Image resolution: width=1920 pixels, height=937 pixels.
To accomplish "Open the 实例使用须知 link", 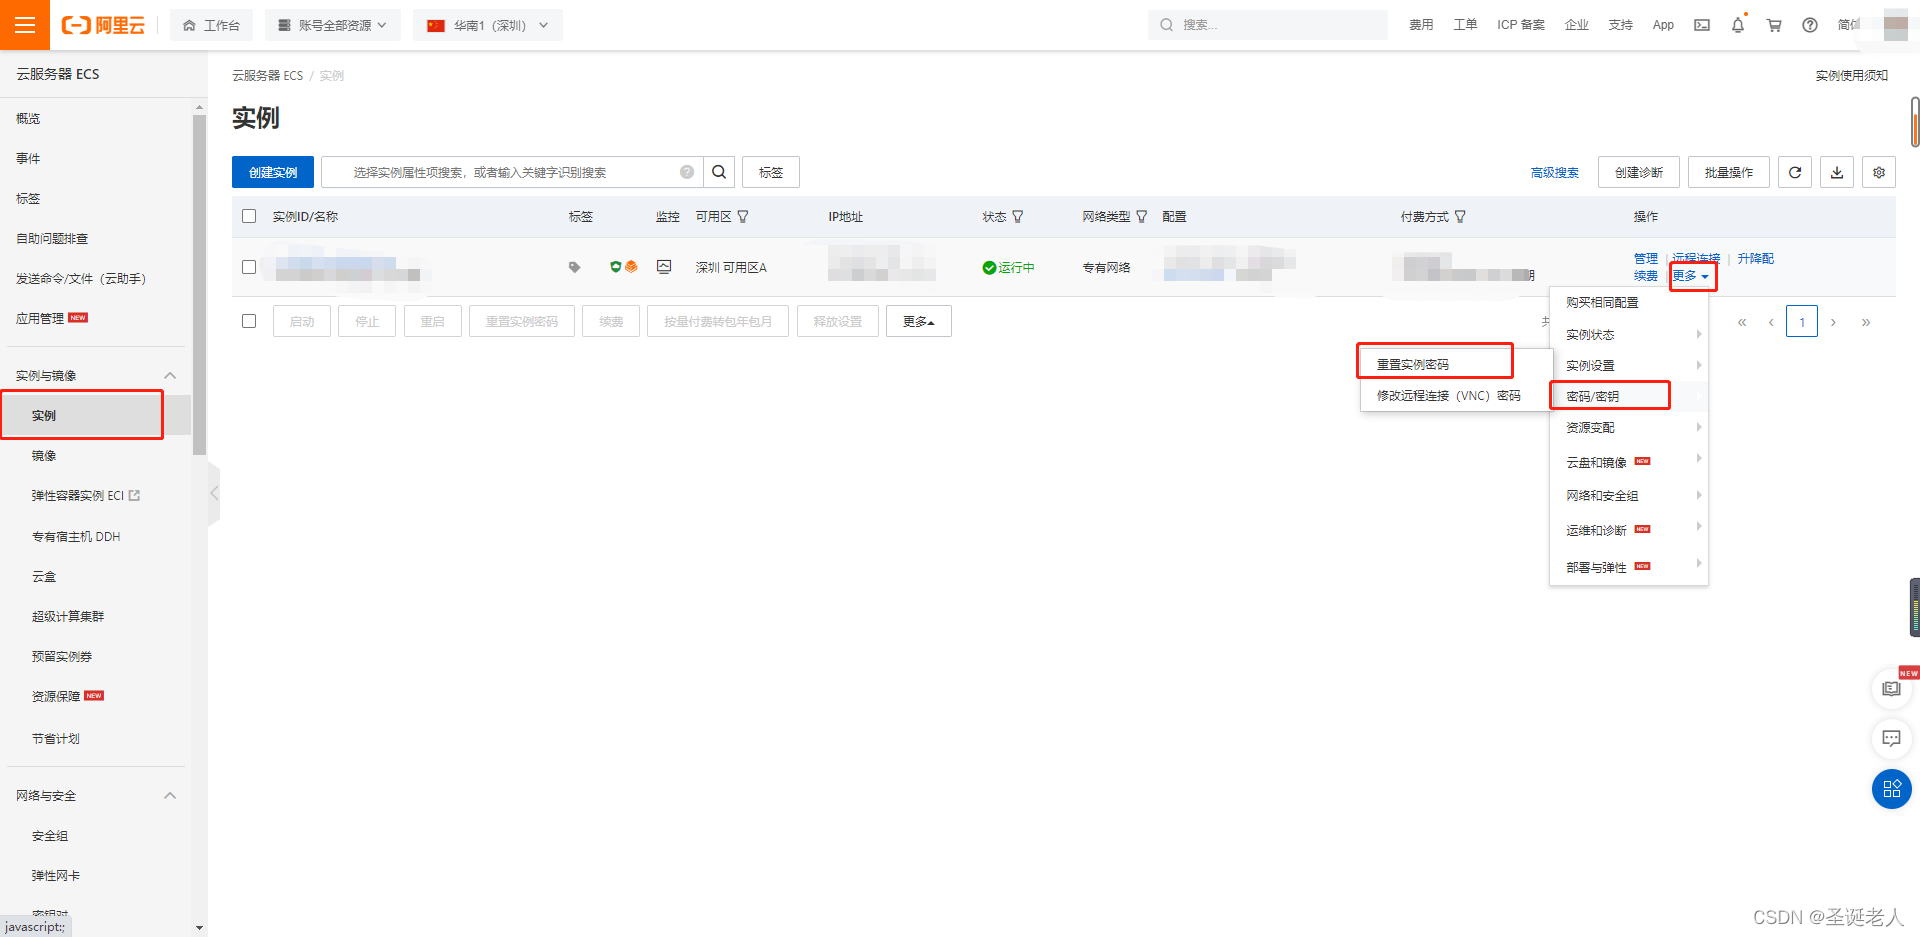I will tap(1851, 75).
